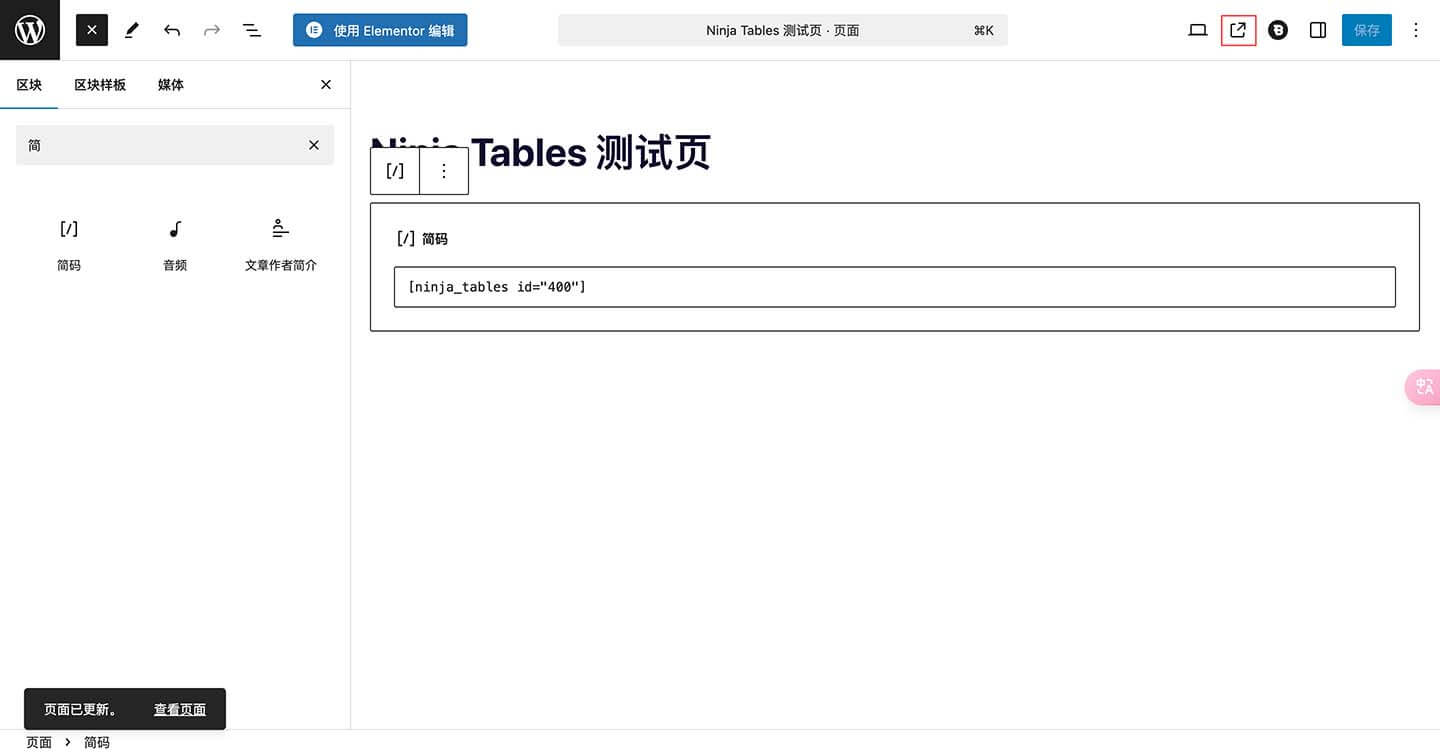Insert the 音频 audio block
This screenshot has width=1440, height=754.
175,245
